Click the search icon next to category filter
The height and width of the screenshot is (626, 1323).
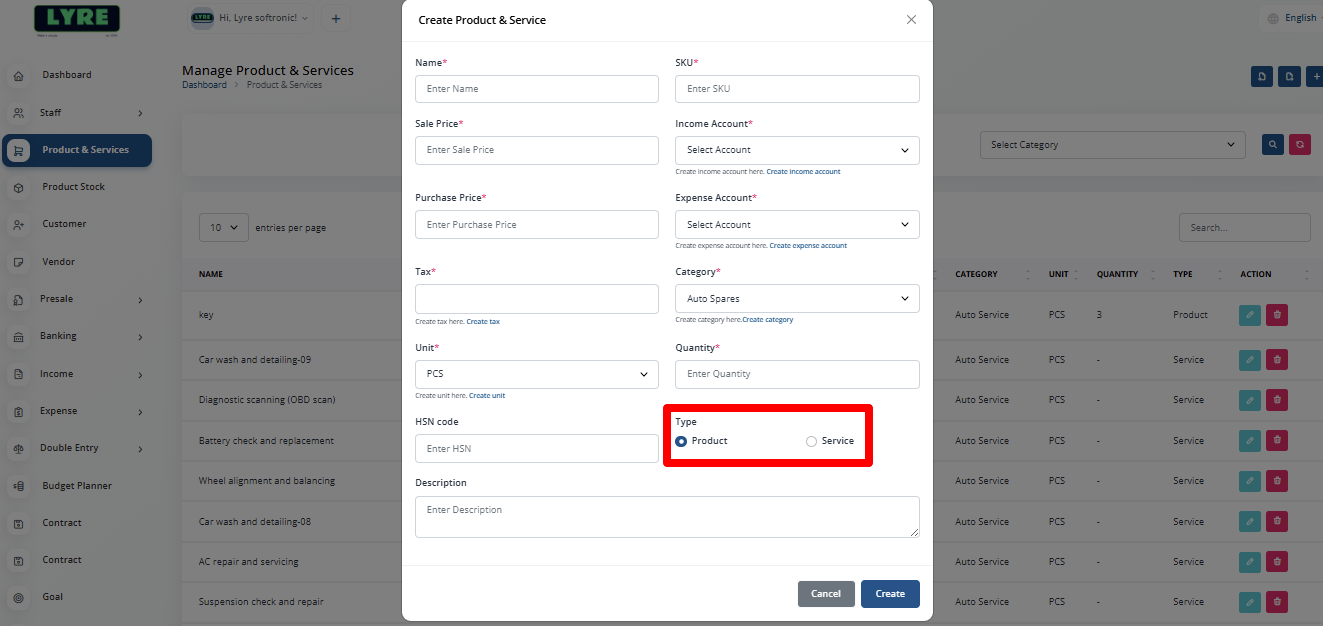[1273, 145]
